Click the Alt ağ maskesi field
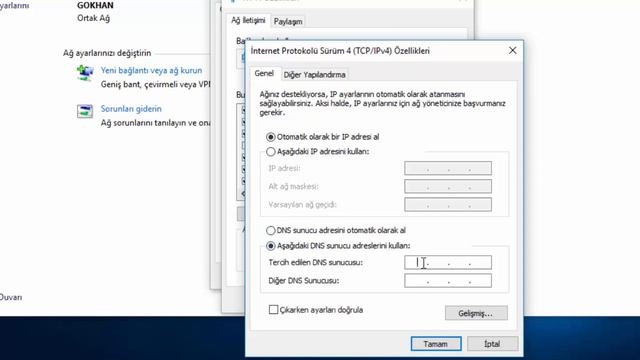 [448, 187]
